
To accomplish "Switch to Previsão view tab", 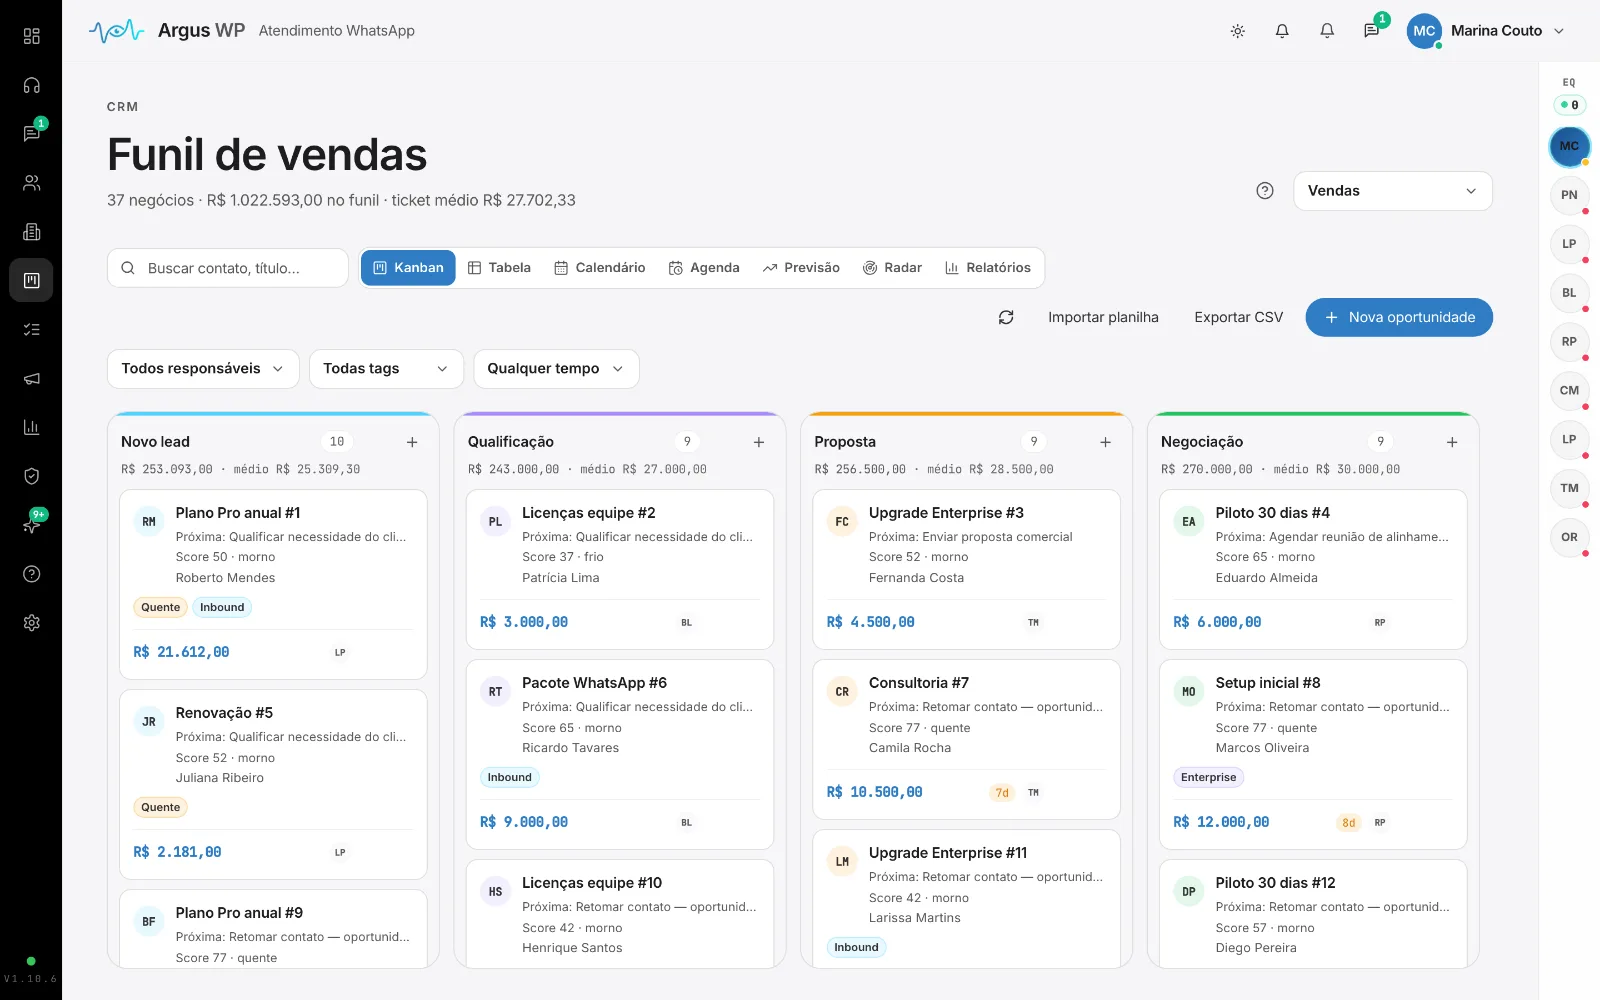I will coord(801,268).
